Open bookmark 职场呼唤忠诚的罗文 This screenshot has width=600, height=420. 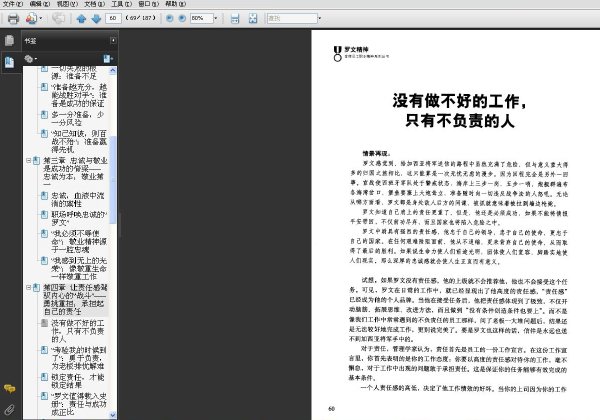pyautogui.click(x=79, y=218)
